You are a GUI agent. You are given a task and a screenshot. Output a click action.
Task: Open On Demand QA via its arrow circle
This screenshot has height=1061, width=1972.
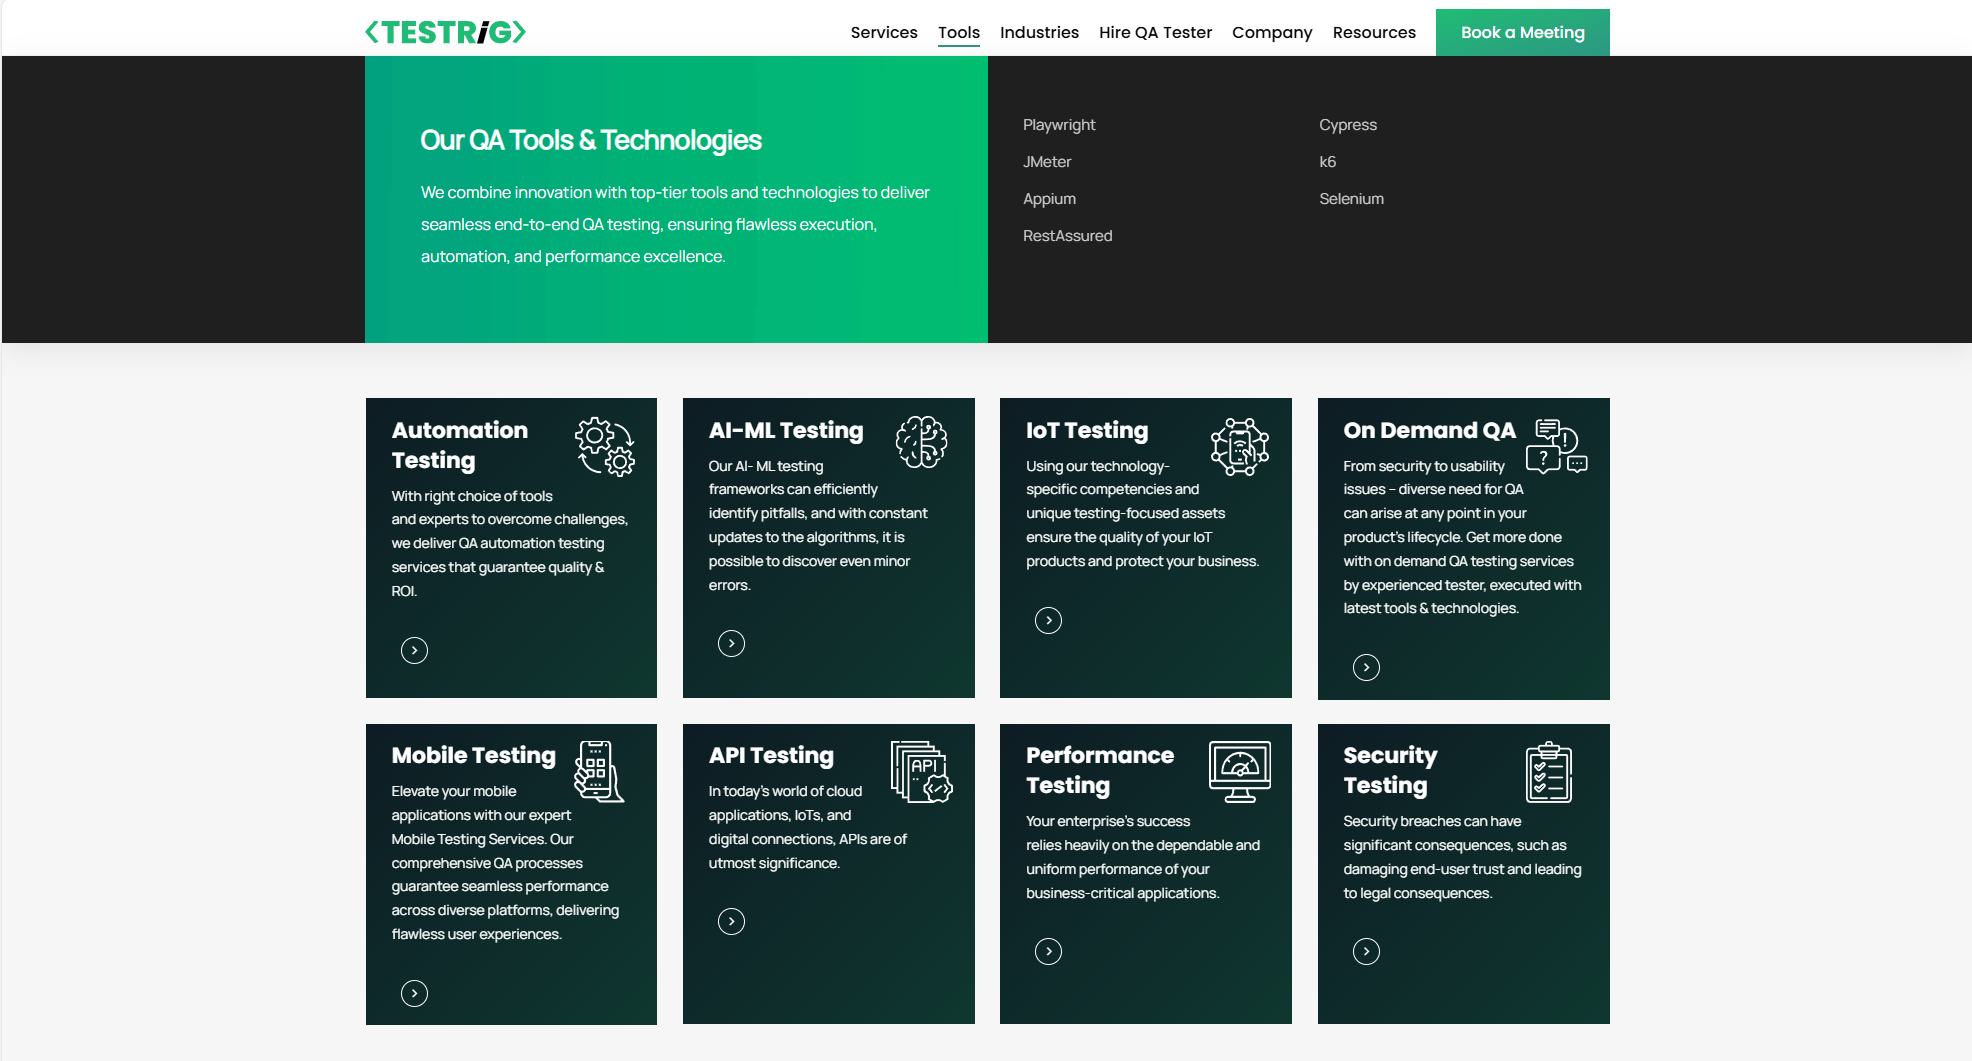1366,667
